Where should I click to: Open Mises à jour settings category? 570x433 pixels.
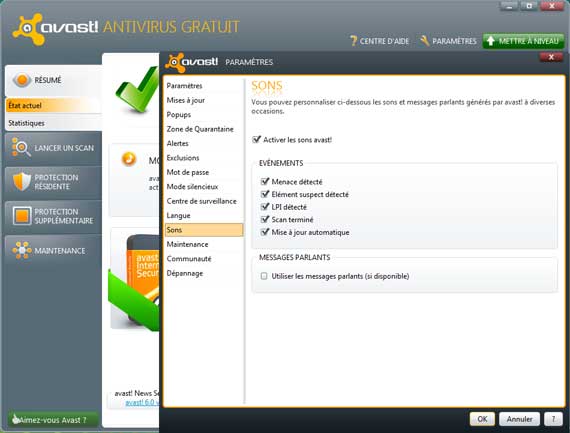204,100
